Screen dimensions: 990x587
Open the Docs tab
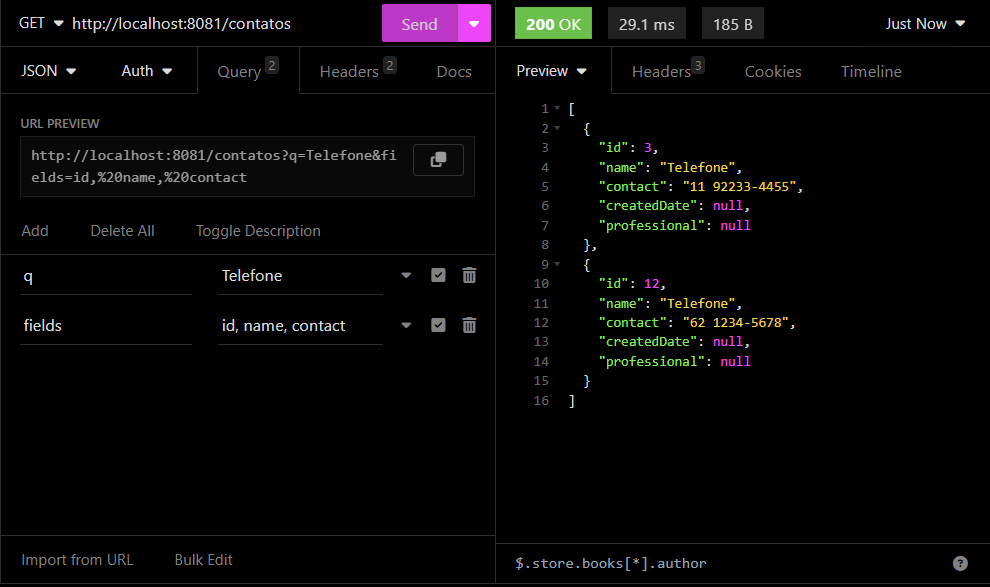pyautogui.click(x=454, y=71)
